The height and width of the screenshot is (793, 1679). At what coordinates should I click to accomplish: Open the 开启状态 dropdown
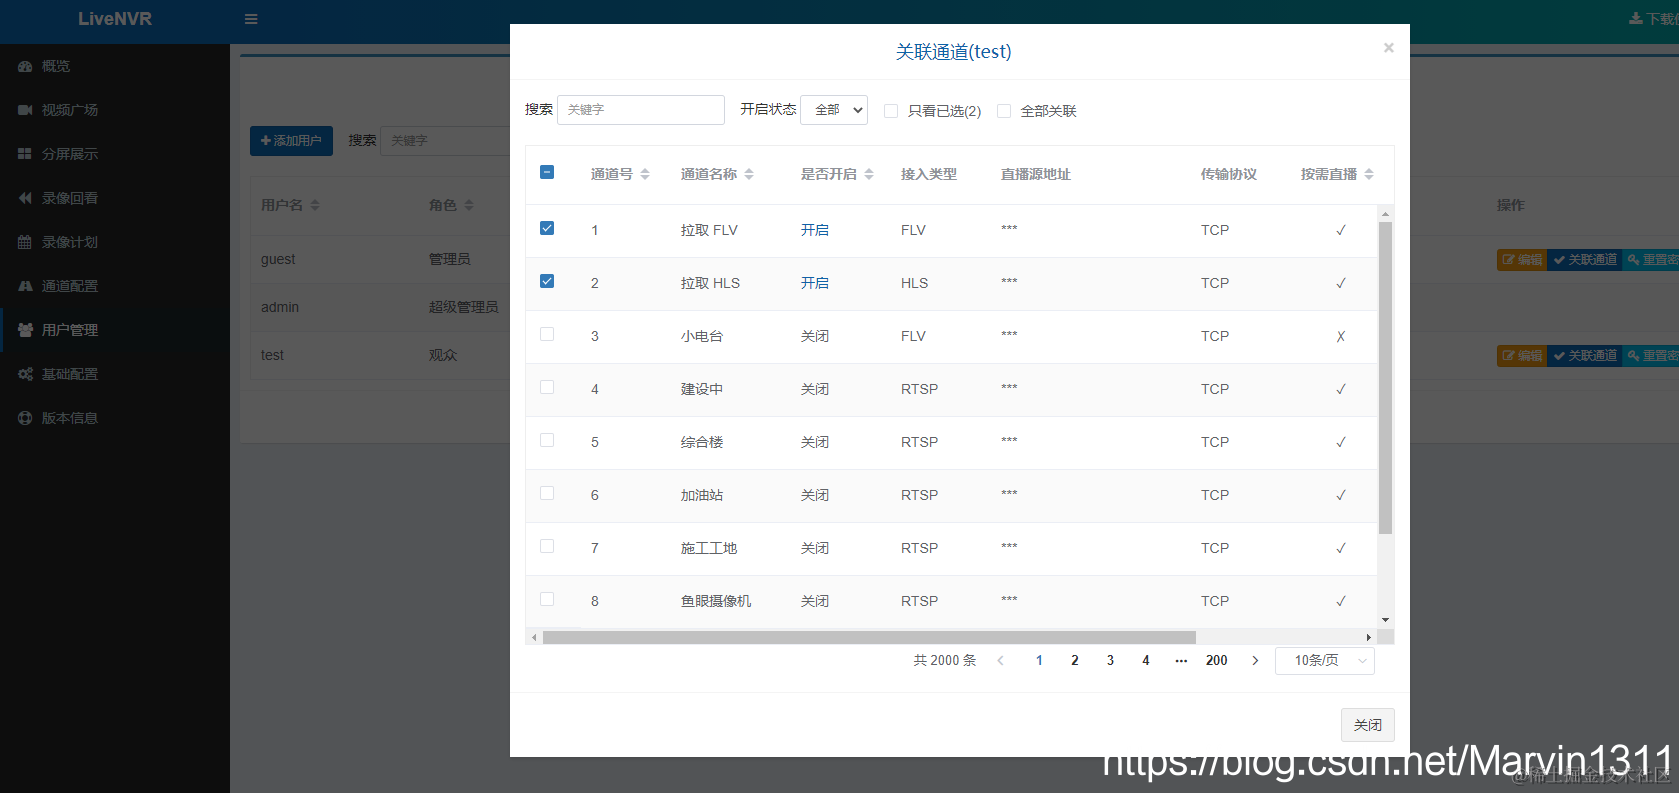tap(834, 110)
